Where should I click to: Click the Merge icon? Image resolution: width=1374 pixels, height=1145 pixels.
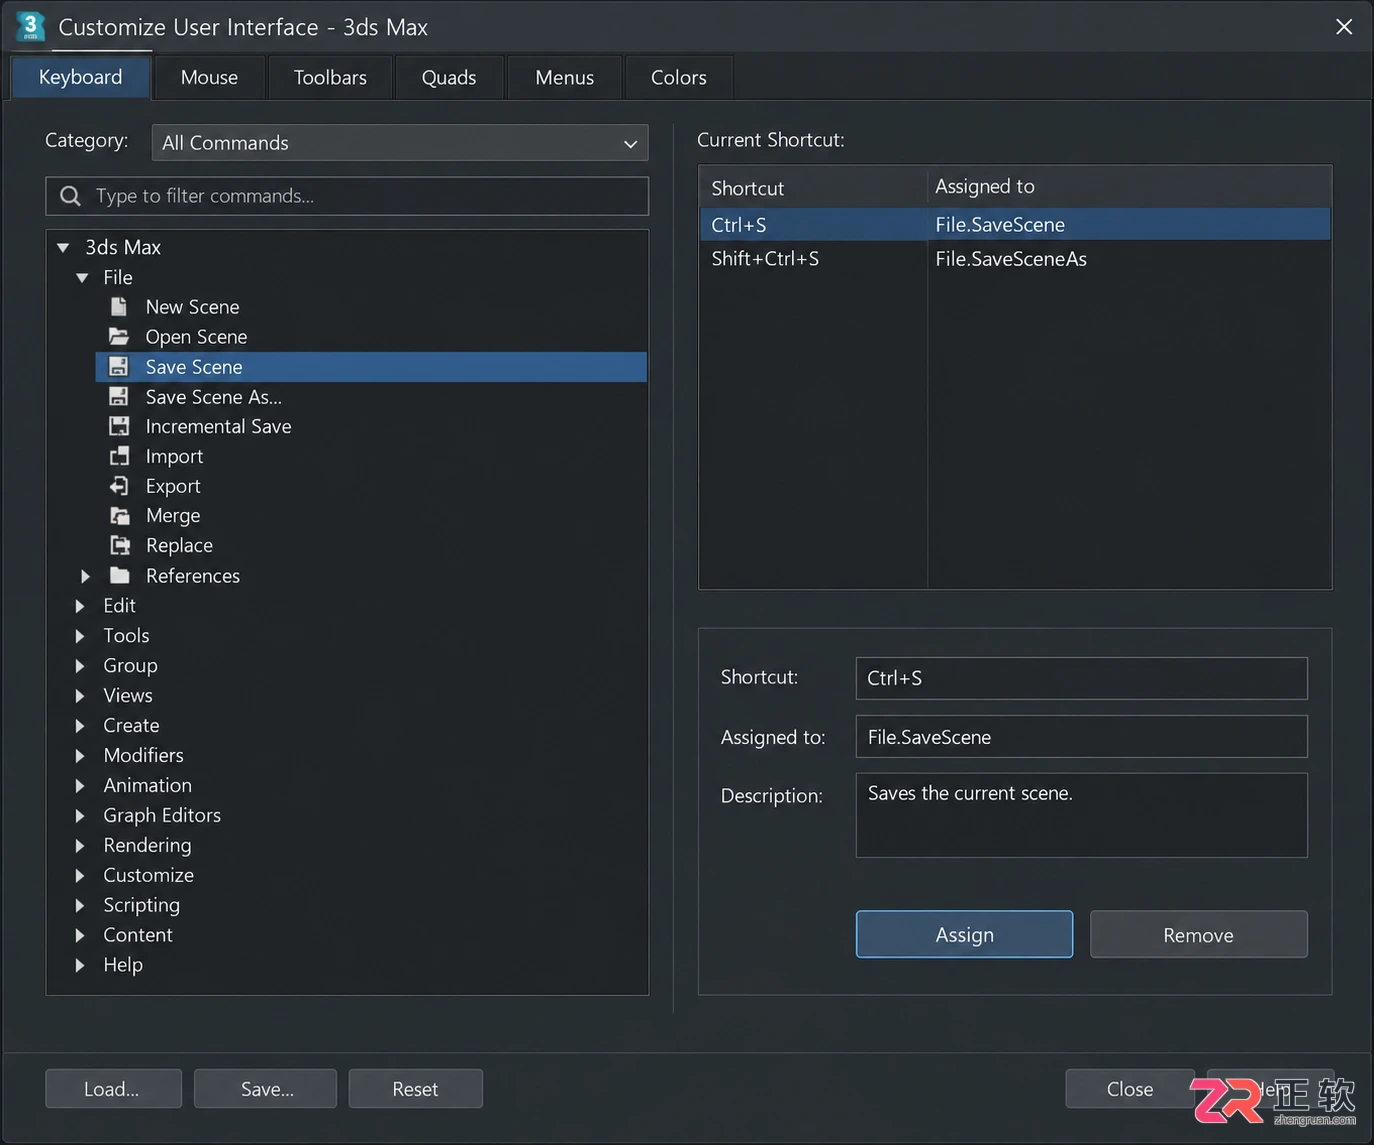click(x=119, y=516)
